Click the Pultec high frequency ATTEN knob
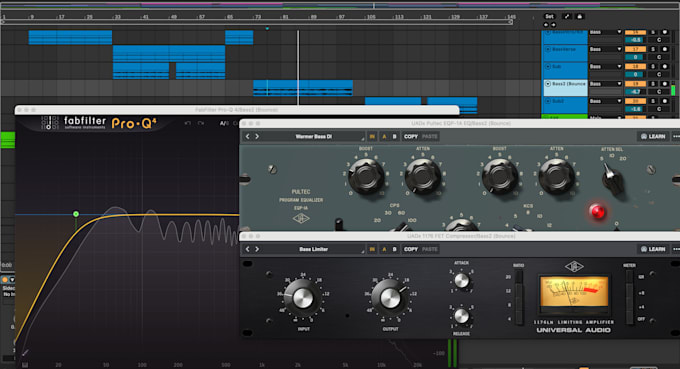 (557, 176)
